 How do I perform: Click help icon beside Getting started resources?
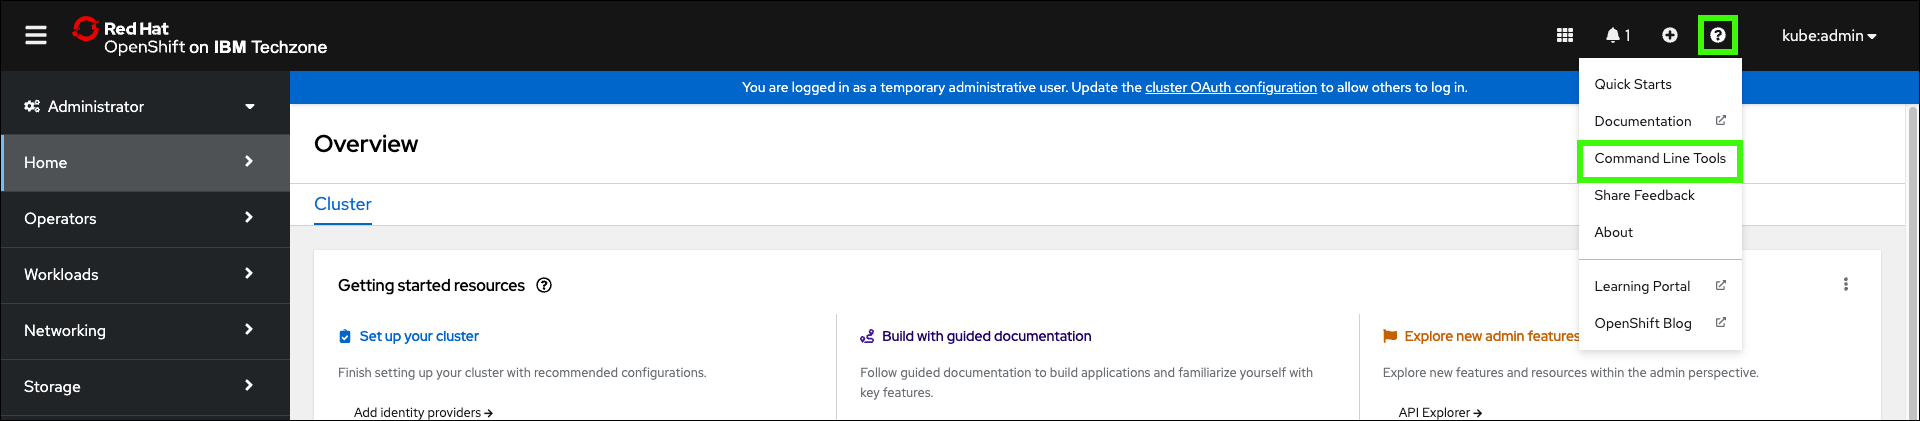click(x=544, y=285)
